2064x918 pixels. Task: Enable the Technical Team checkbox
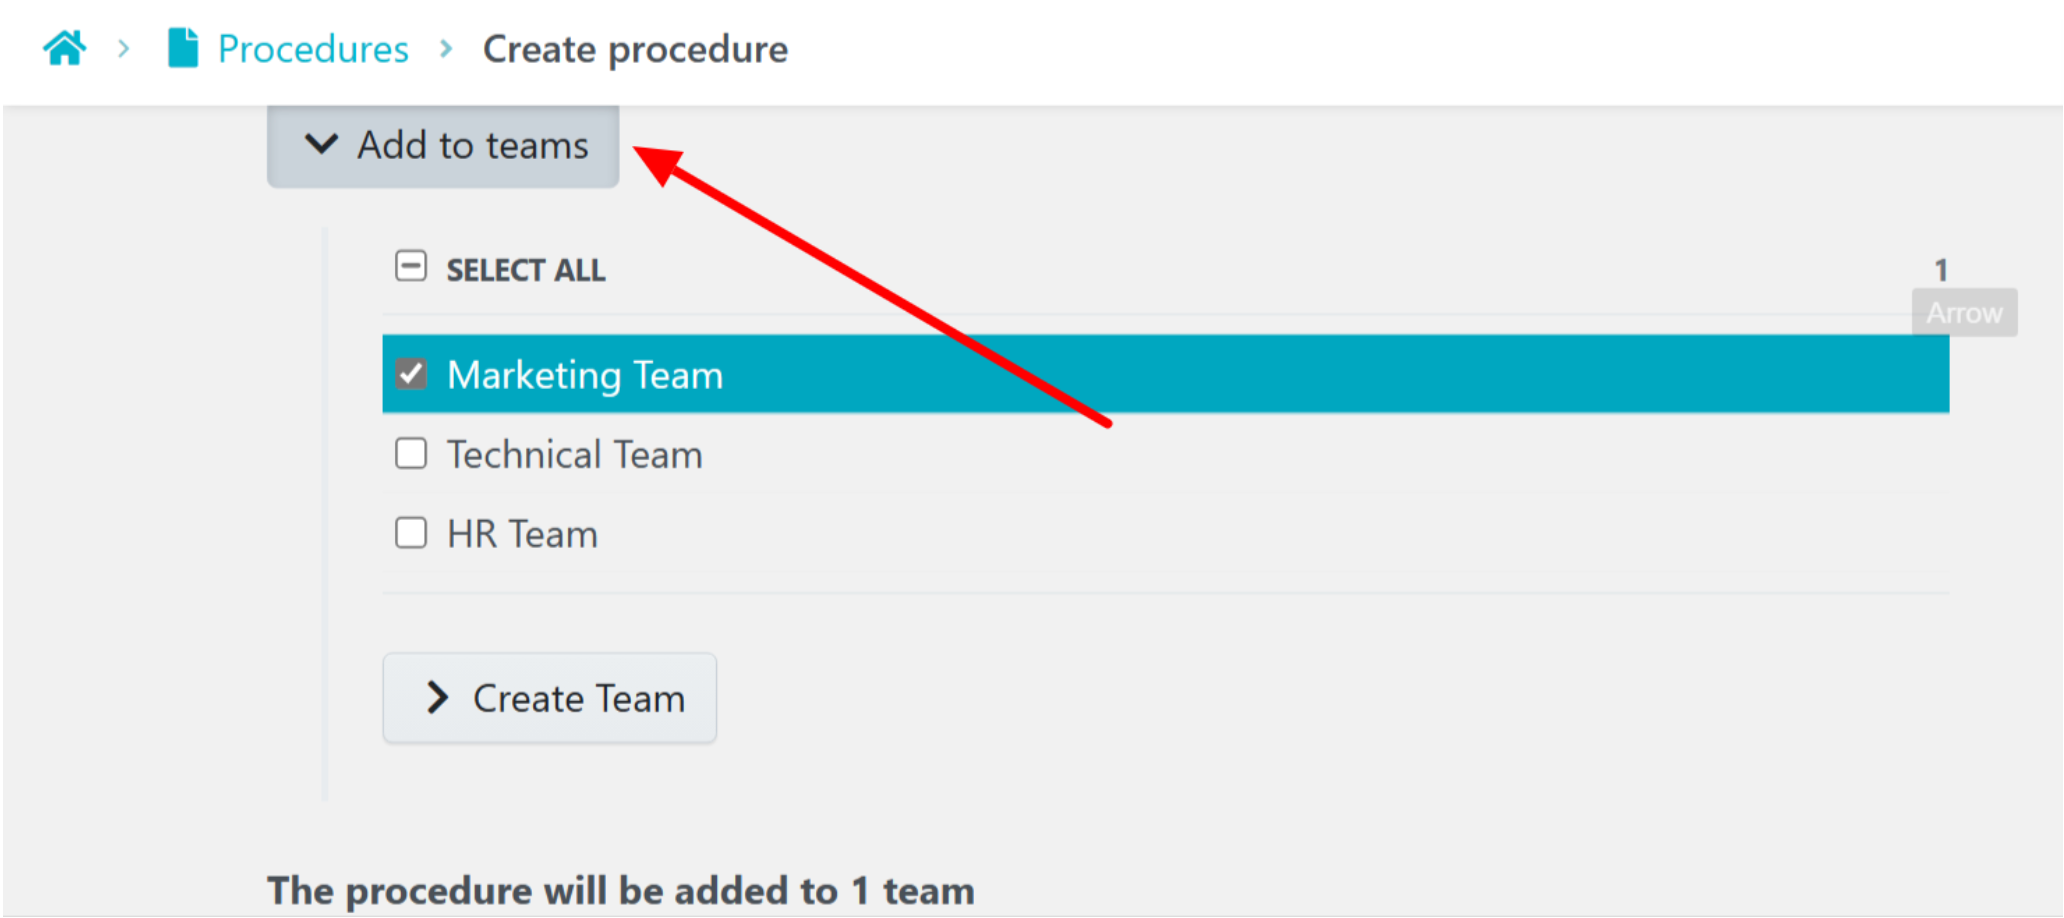410,453
